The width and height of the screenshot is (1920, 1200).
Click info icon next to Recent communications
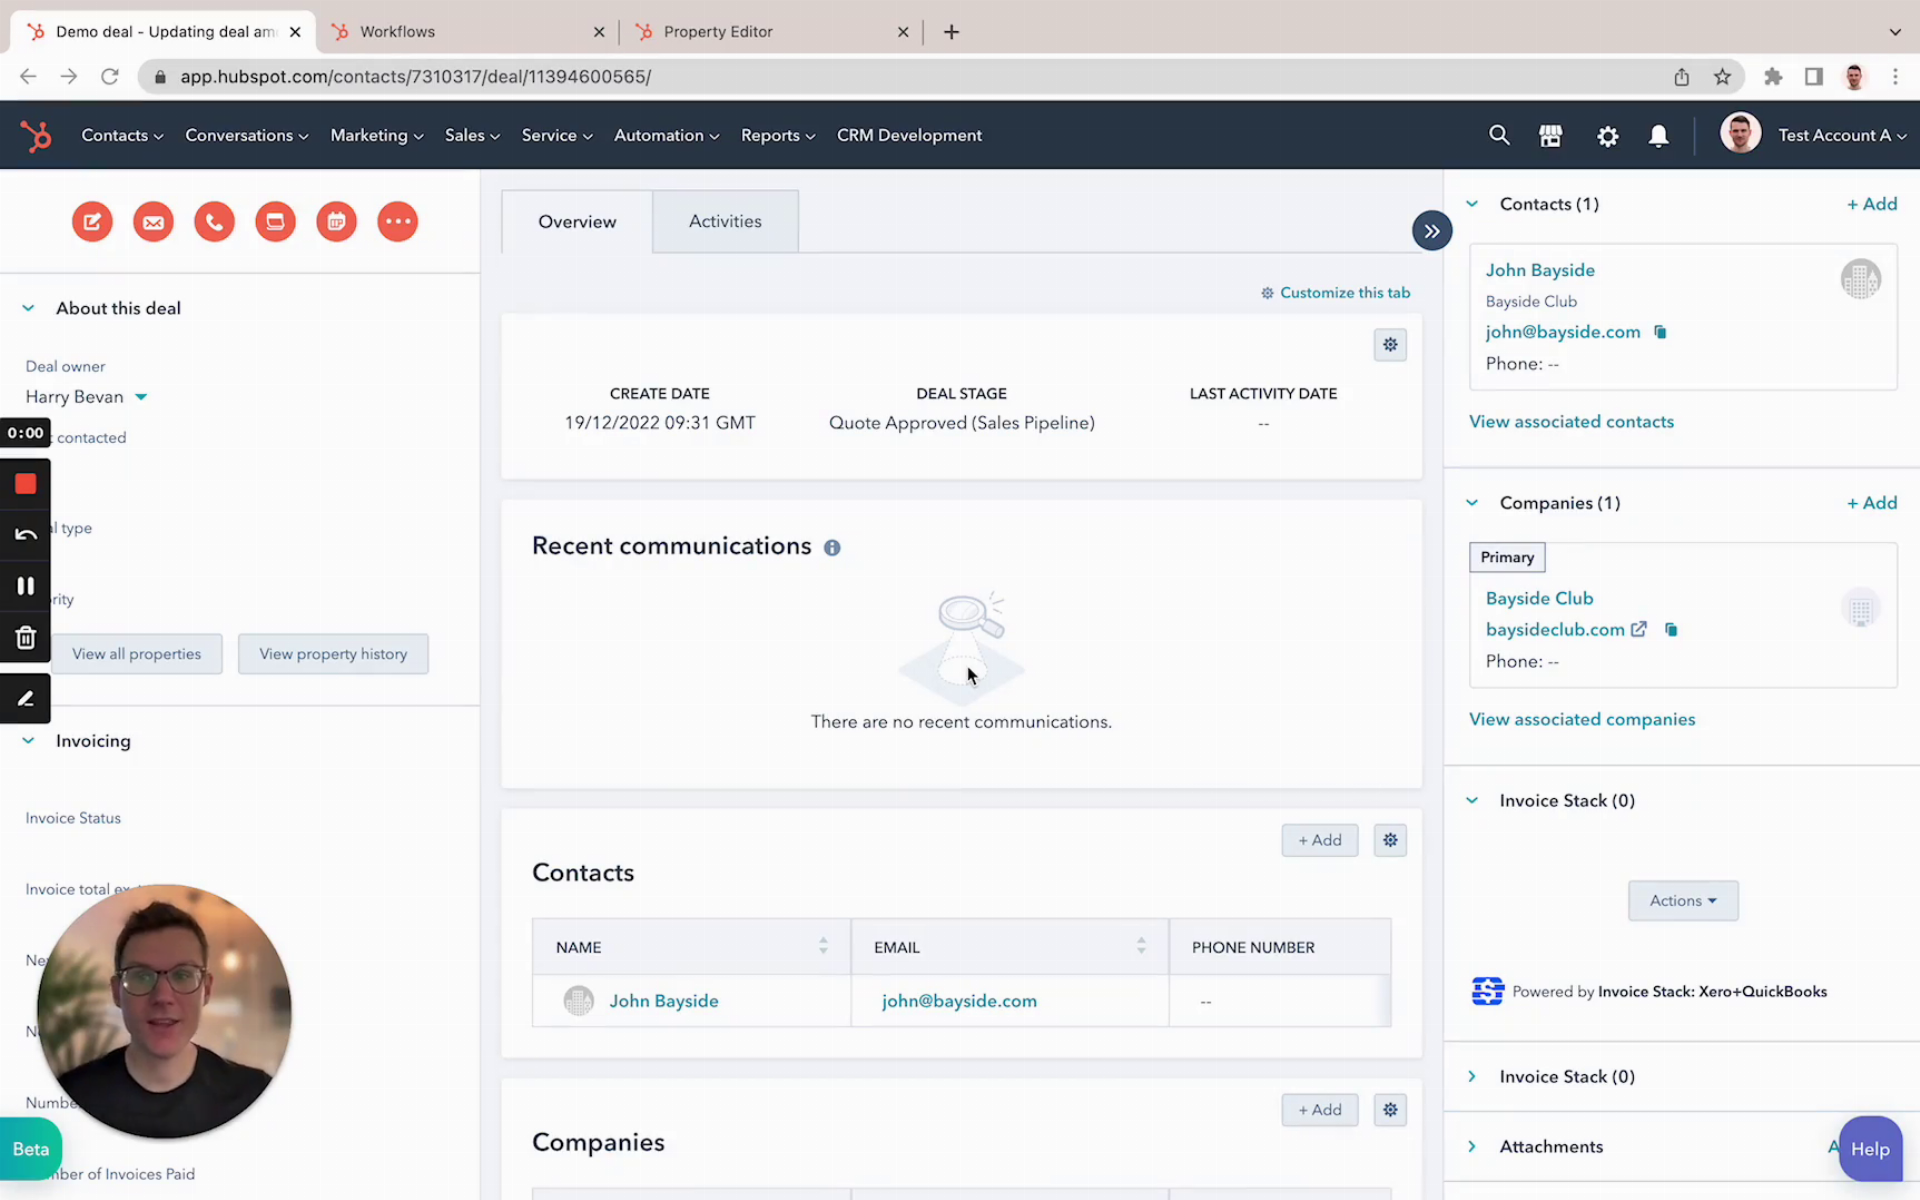click(x=832, y=547)
